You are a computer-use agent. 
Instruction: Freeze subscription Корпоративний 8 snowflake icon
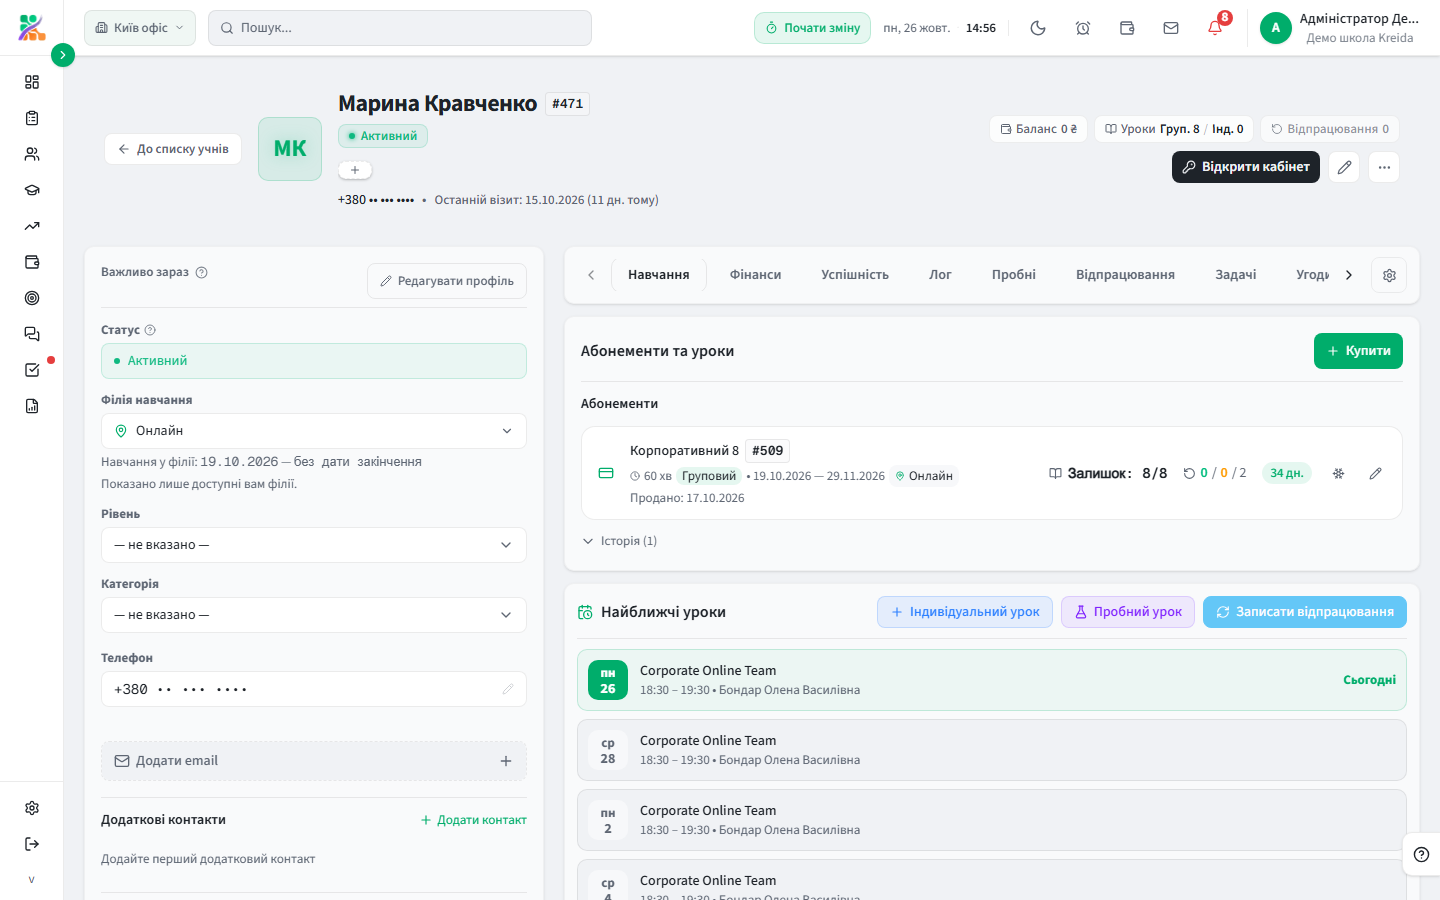coord(1338,473)
